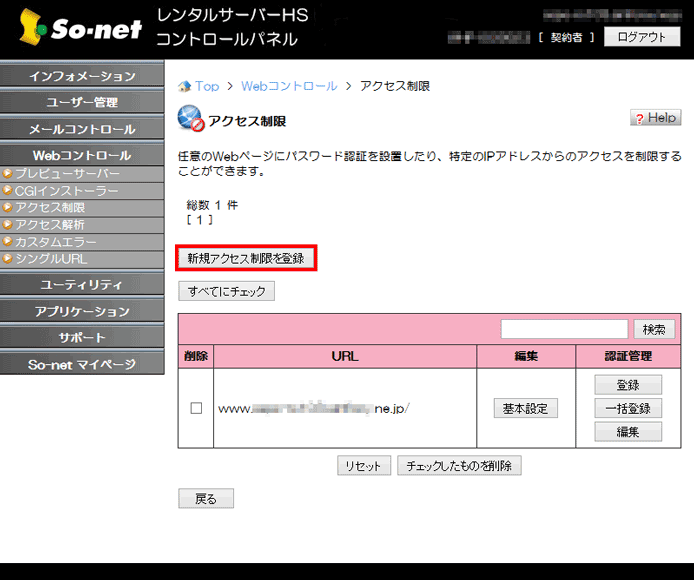
Task: Click the search text field
Action: (564, 329)
